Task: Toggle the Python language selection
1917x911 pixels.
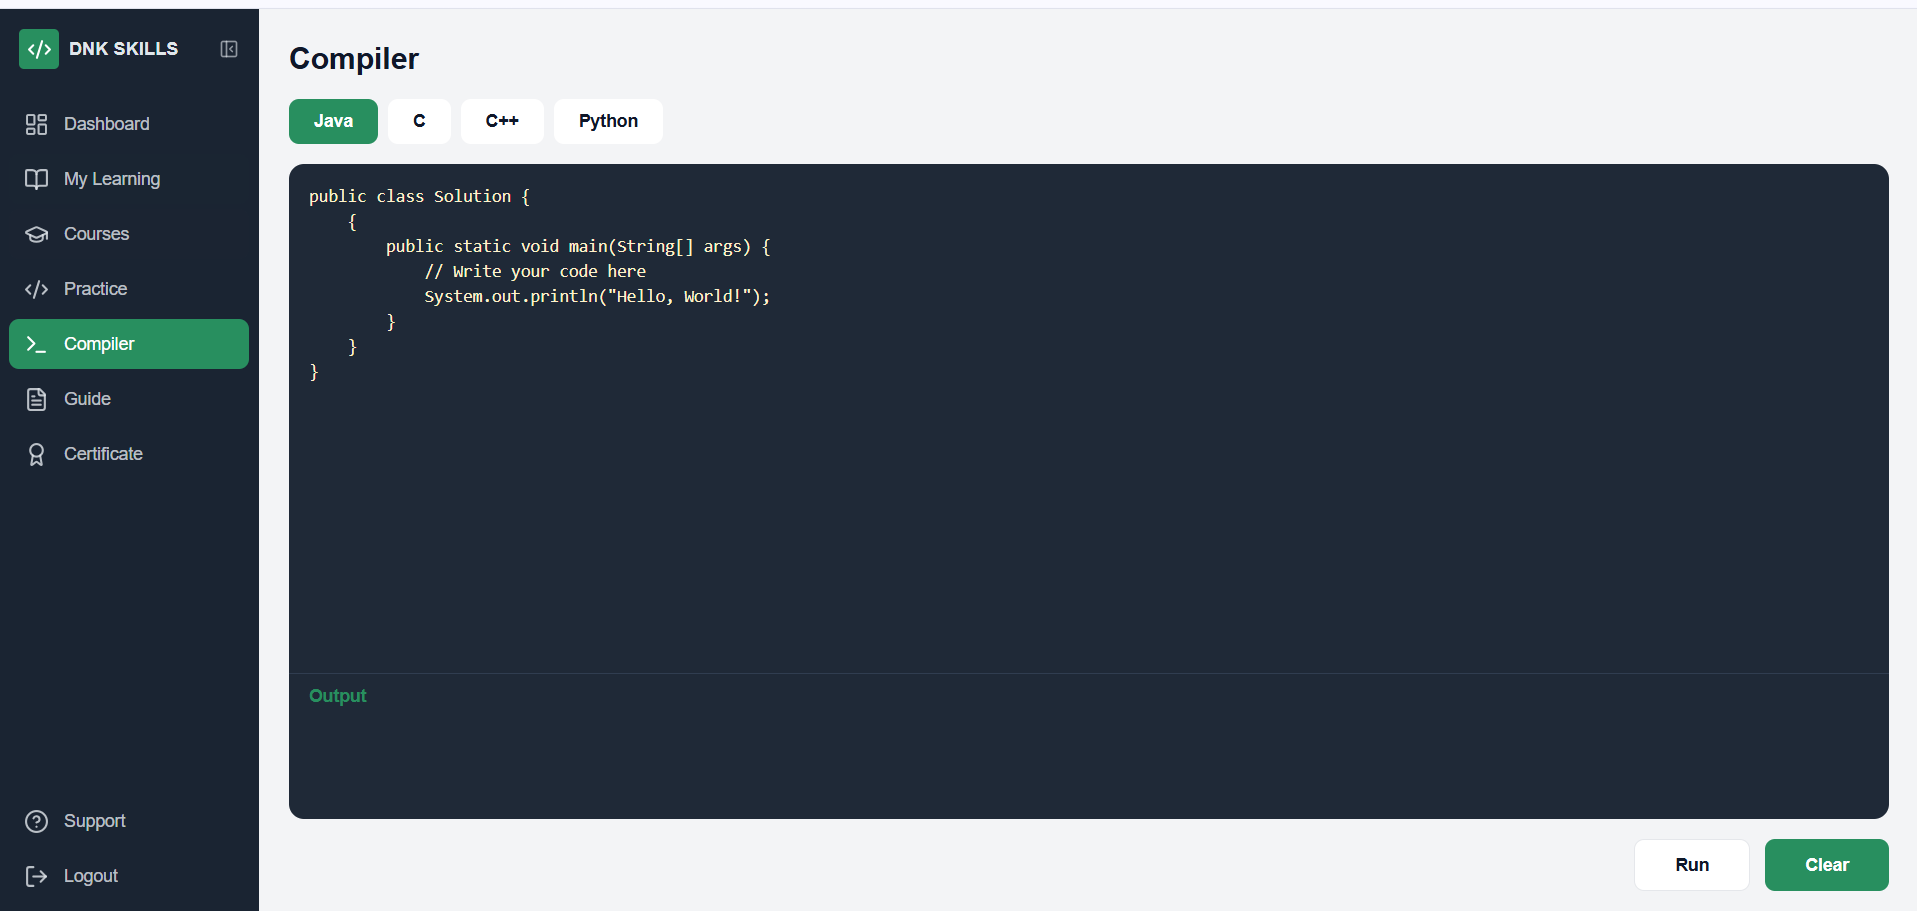Action: 607,121
